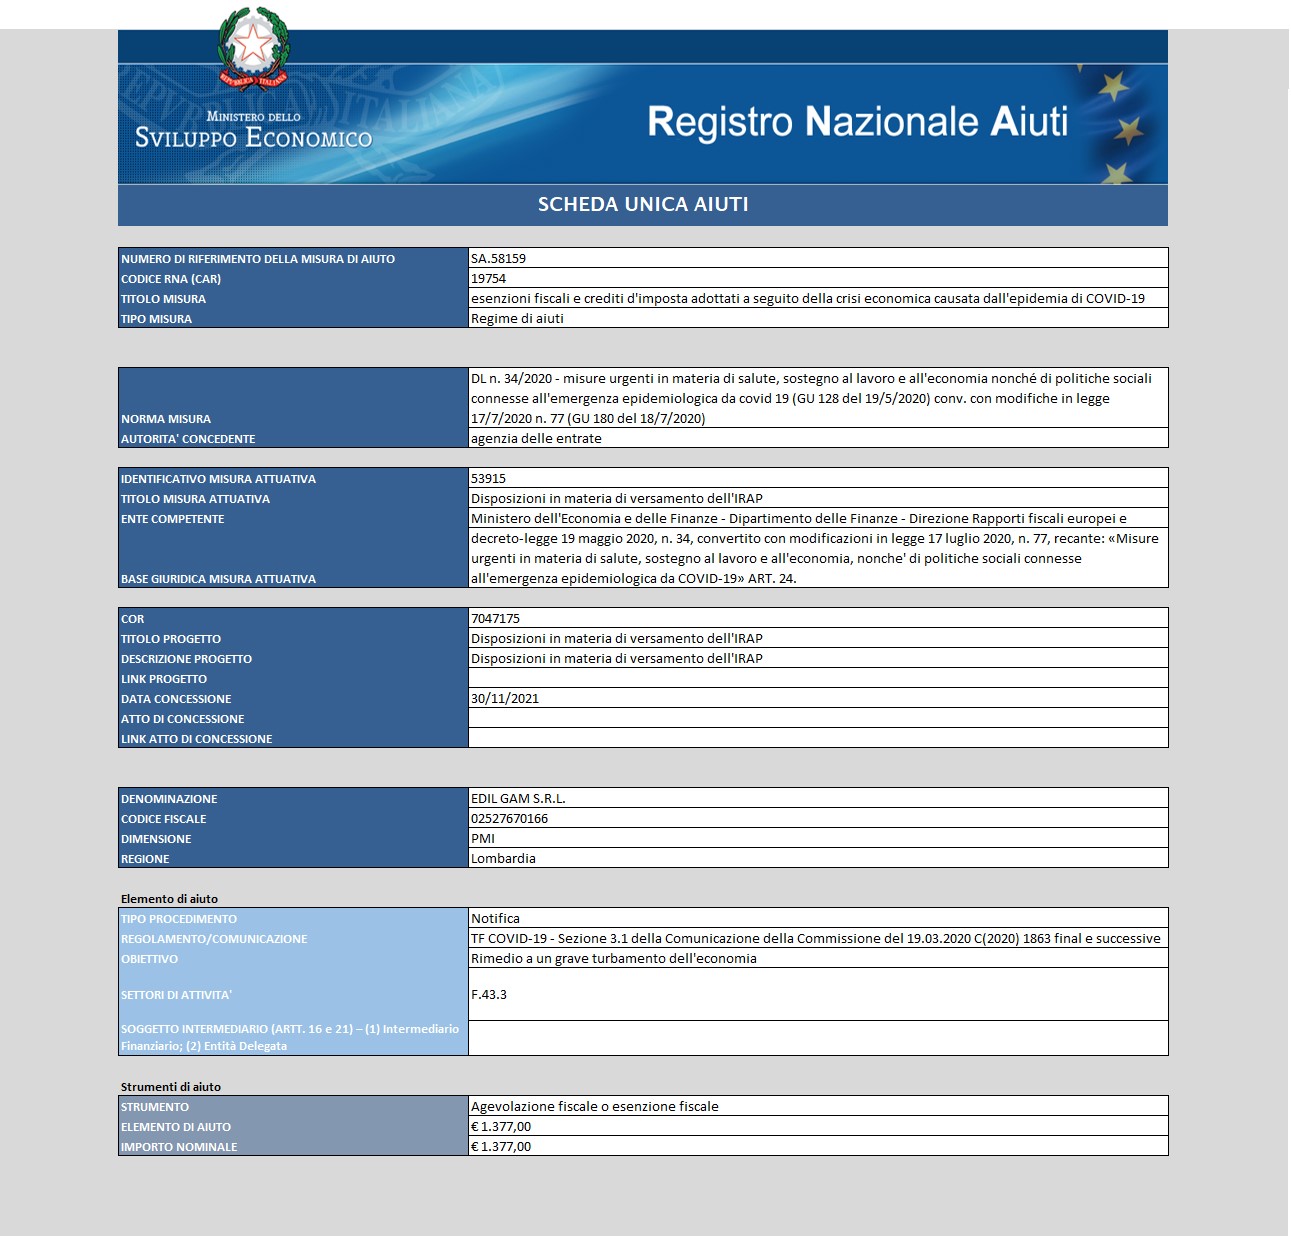Select the COR value 7047175
The image size is (1291, 1236).
(495, 618)
